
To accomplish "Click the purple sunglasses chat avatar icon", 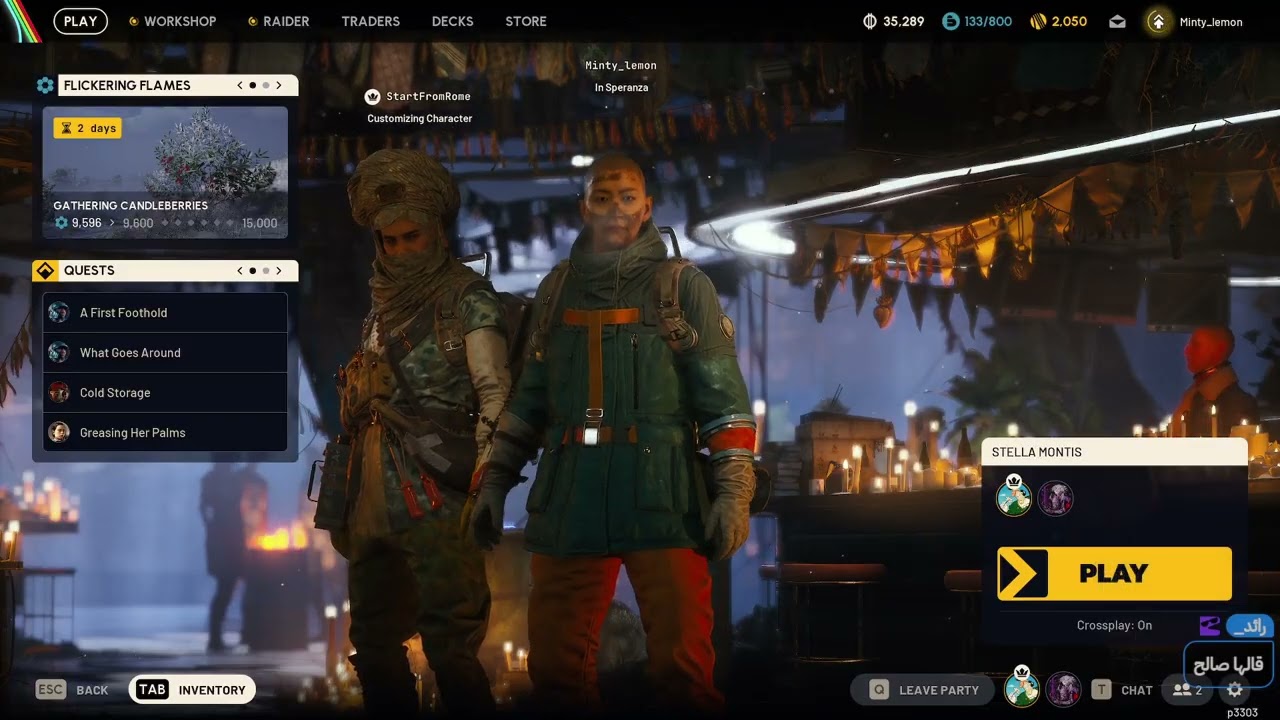I will (x=1210, y=626).
